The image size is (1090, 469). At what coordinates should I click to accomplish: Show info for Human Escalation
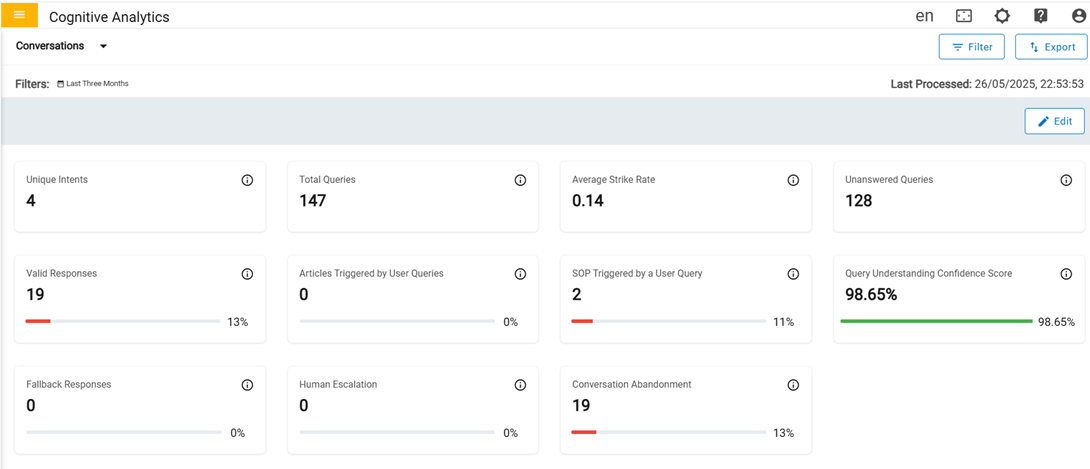point(520,385)
